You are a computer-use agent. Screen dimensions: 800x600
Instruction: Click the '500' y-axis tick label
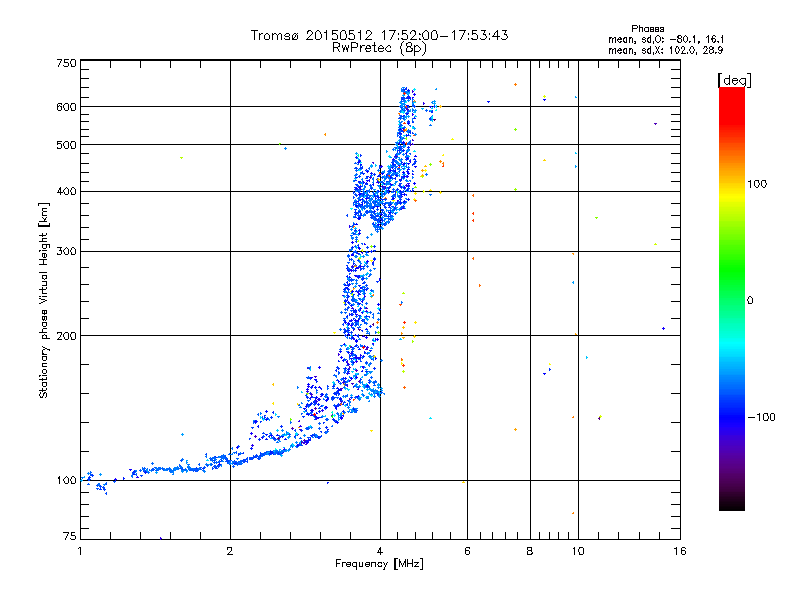click(66, 145)
